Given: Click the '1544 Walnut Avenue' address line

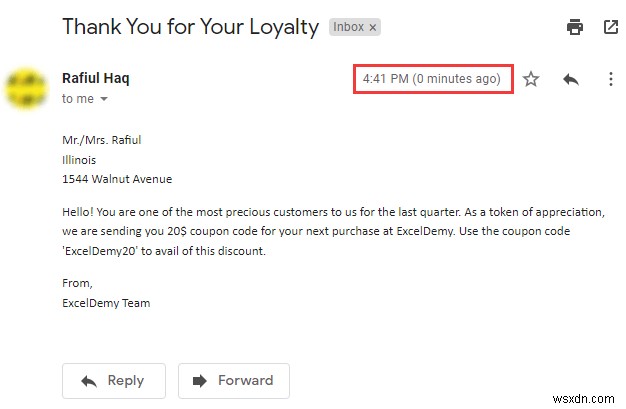Looking at the screenshot, I should click(x=117, y=179).
